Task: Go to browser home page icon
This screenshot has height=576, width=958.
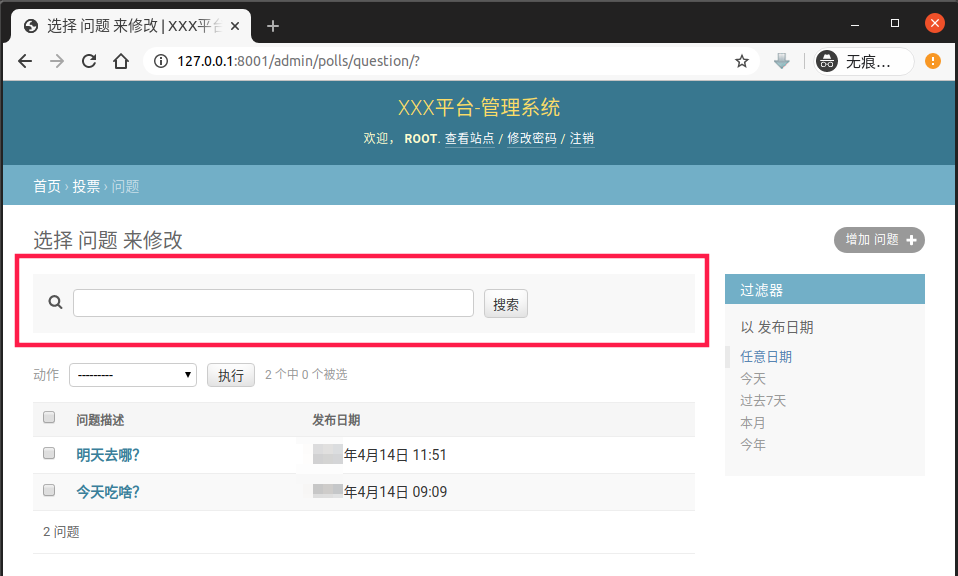Action: coord(121,61)
